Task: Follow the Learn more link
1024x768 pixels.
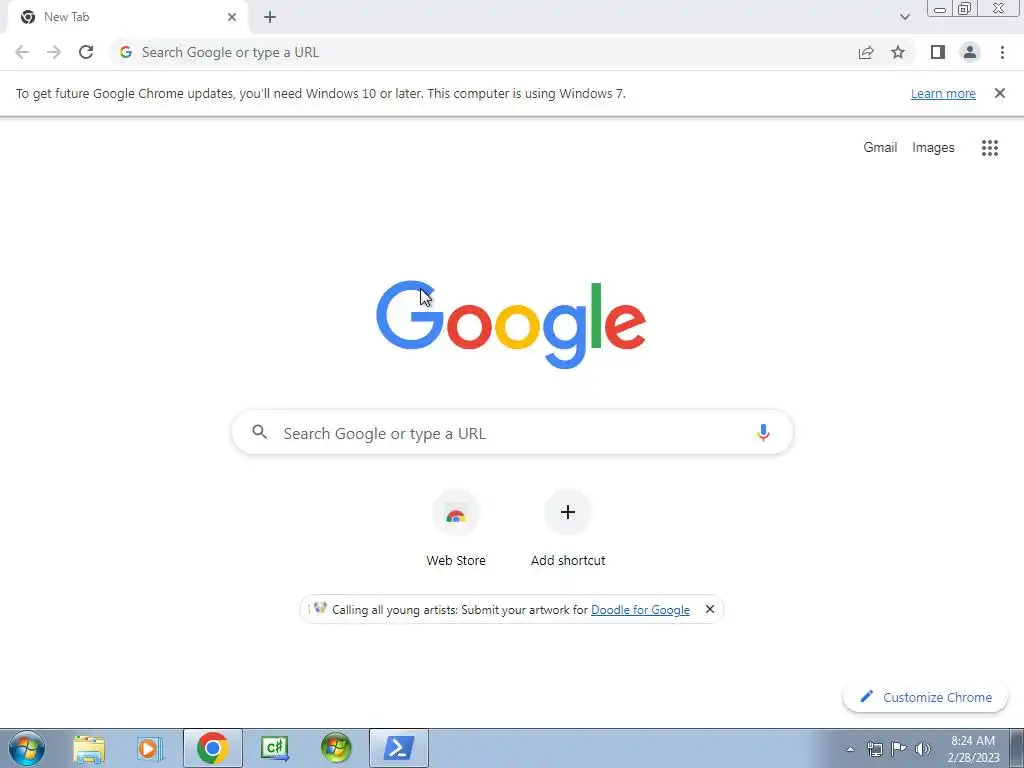Action: point(943,93)
